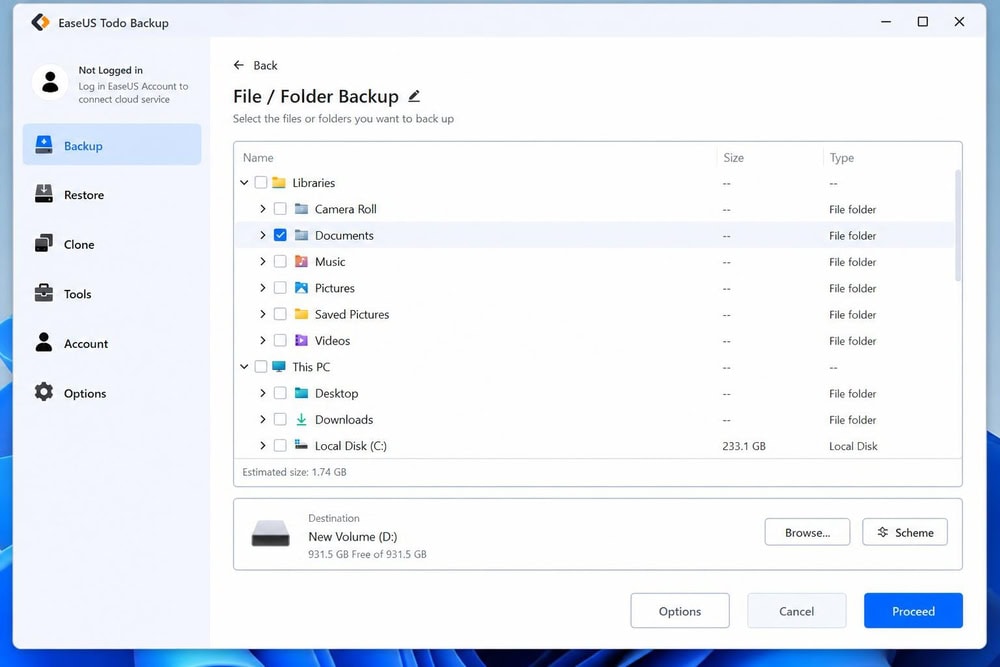This screenshot has width=1000, height=667.
Task: Expand the Pictures folder
Action: click(263, 288)
